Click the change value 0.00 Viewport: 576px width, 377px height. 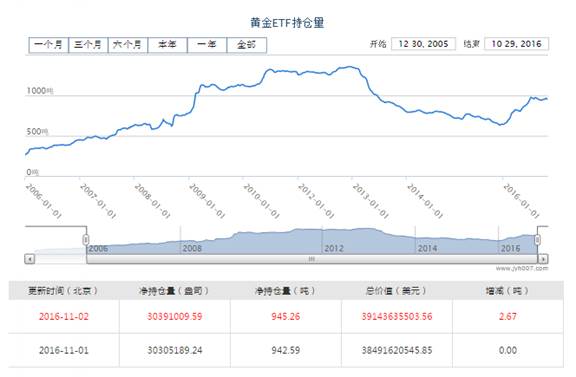(x=507, y=350)
